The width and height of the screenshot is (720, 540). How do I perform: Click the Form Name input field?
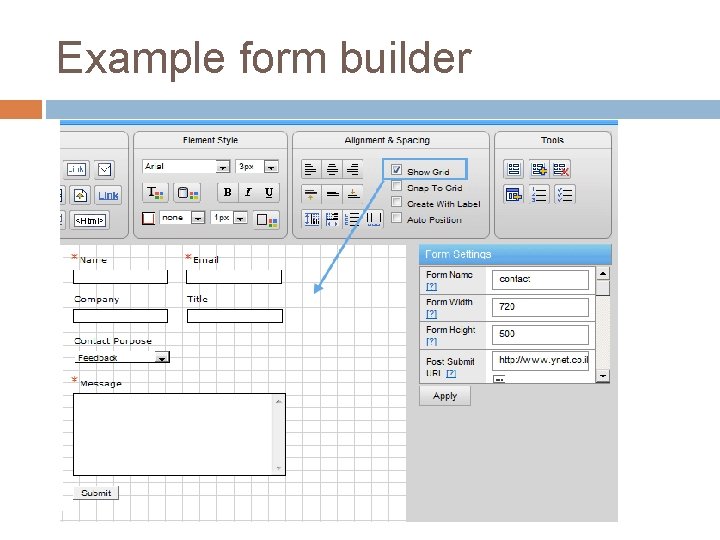coord(540,280)
